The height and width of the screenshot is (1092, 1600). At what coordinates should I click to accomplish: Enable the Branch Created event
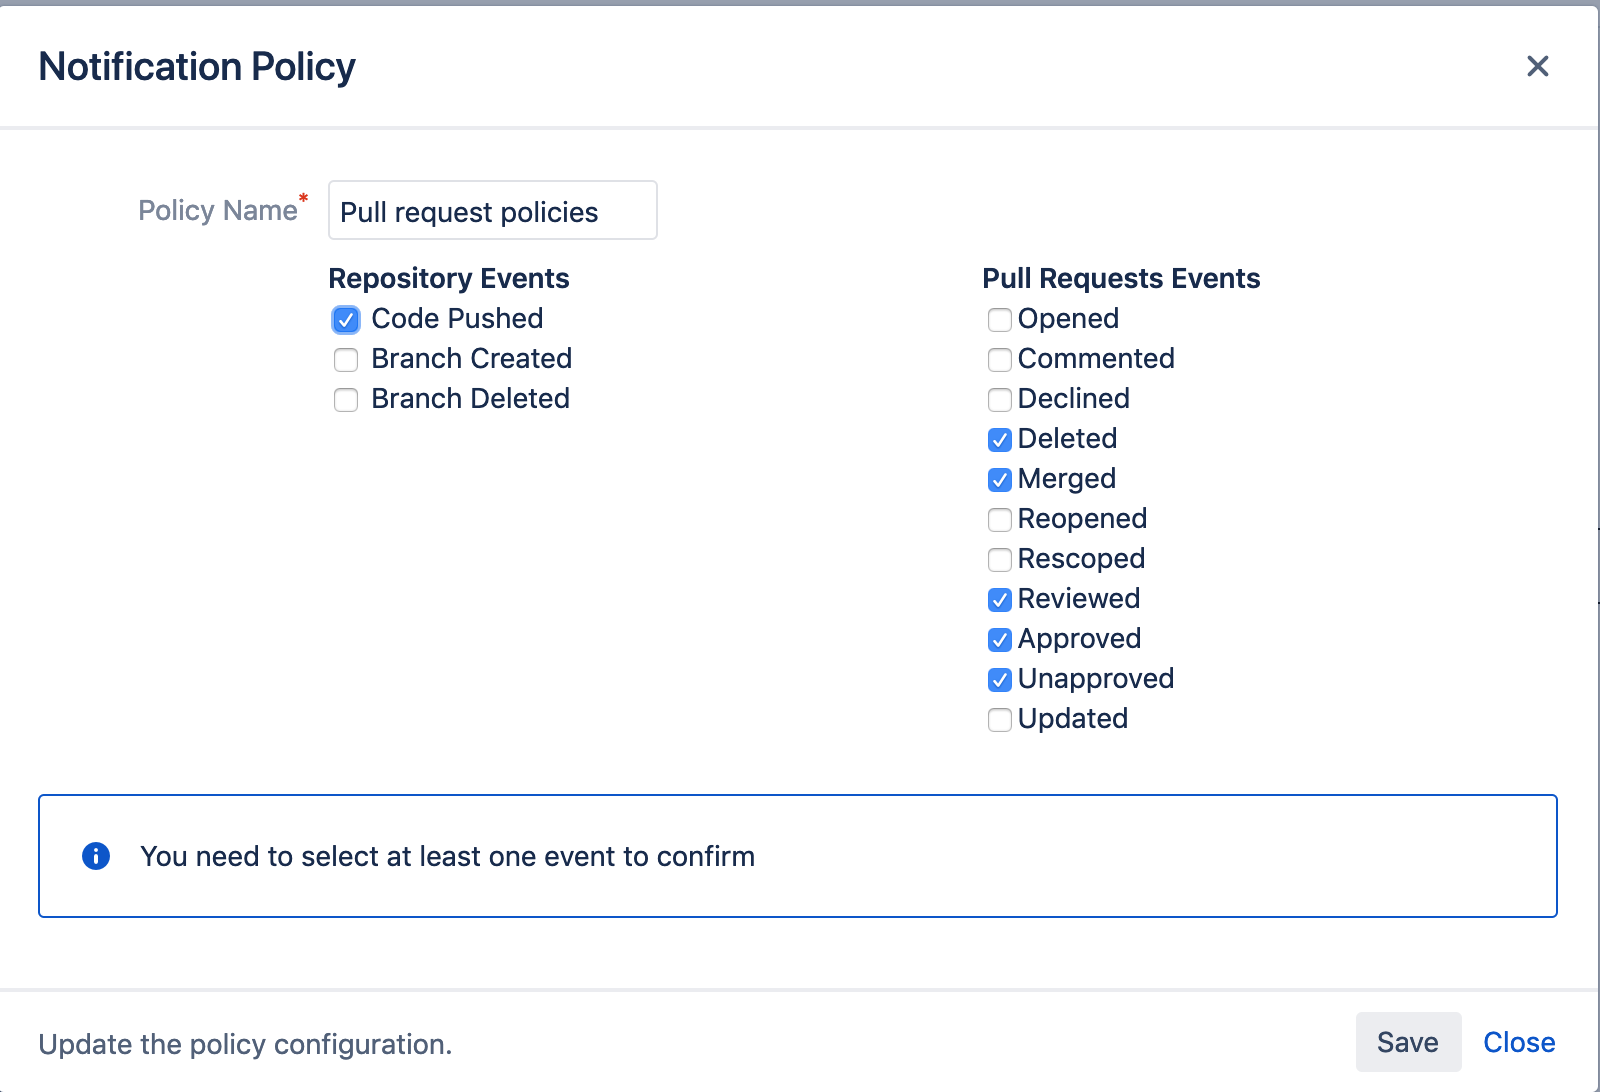tap(346, 360)
